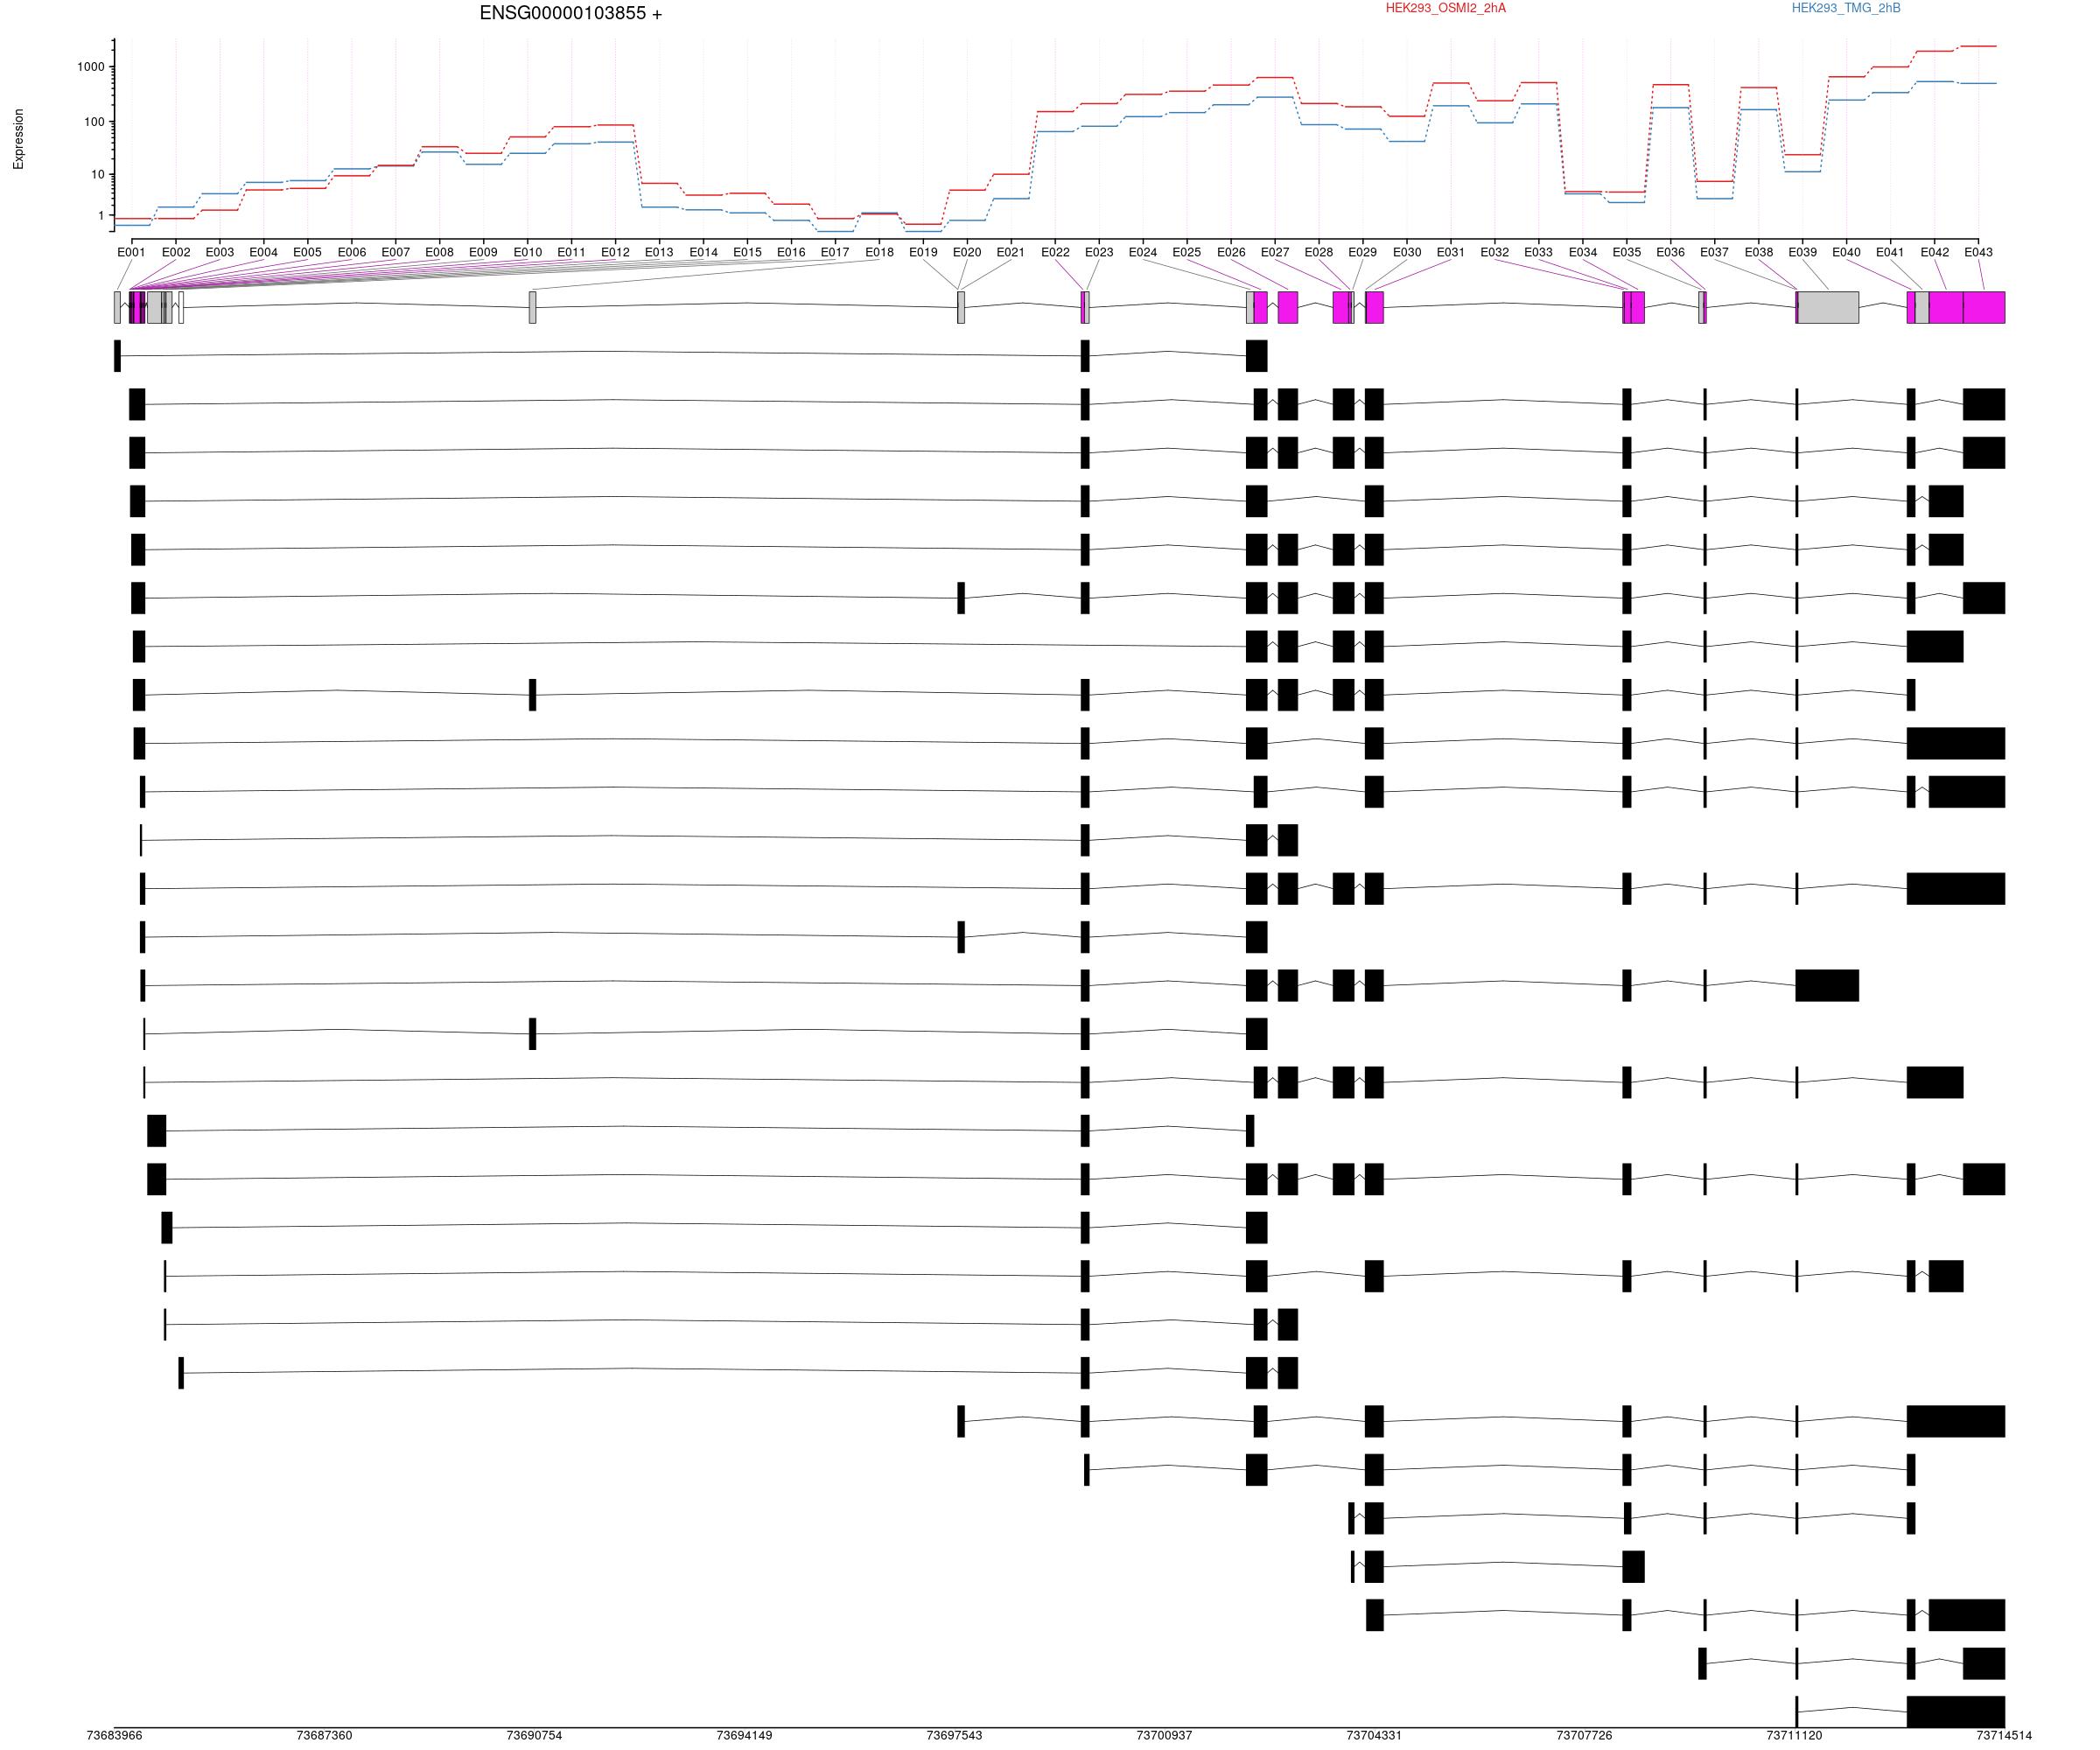Click exon label E014
Viewport: 2100px width, 1750px height.
point(703,253)
